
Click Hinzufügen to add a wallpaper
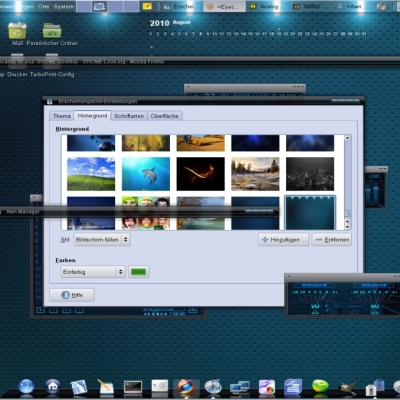pos(283,240)
